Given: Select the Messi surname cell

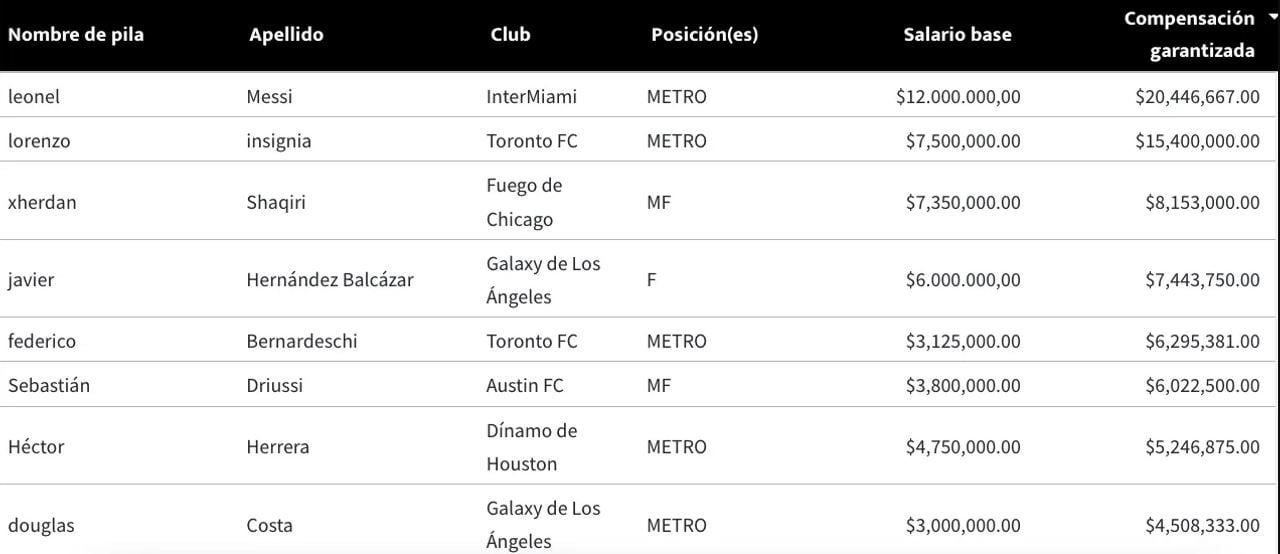Looking at the screenshot, I should pos(269,97).
